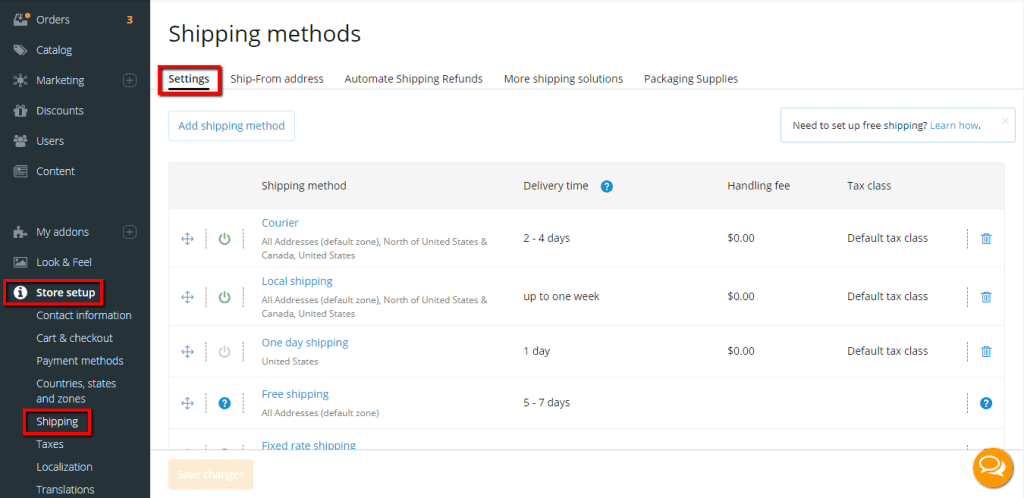Click the Courier move handle icon
Screen dimensions: 1024x498
(187, 239)
